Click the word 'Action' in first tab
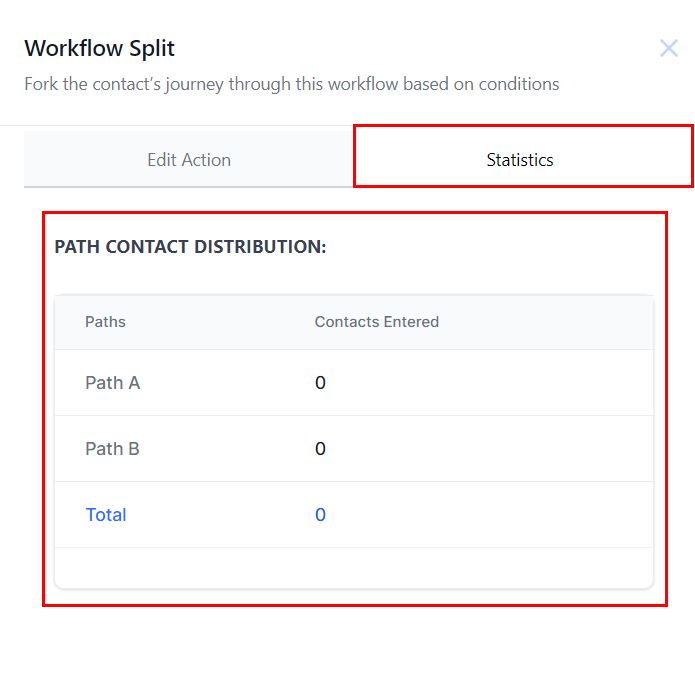Viewport: 695px width, 675px height. point(207,160)
